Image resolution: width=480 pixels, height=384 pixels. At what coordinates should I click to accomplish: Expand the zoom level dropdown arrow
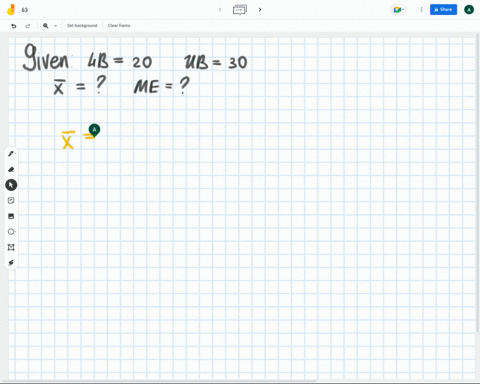tap(56, 26)
